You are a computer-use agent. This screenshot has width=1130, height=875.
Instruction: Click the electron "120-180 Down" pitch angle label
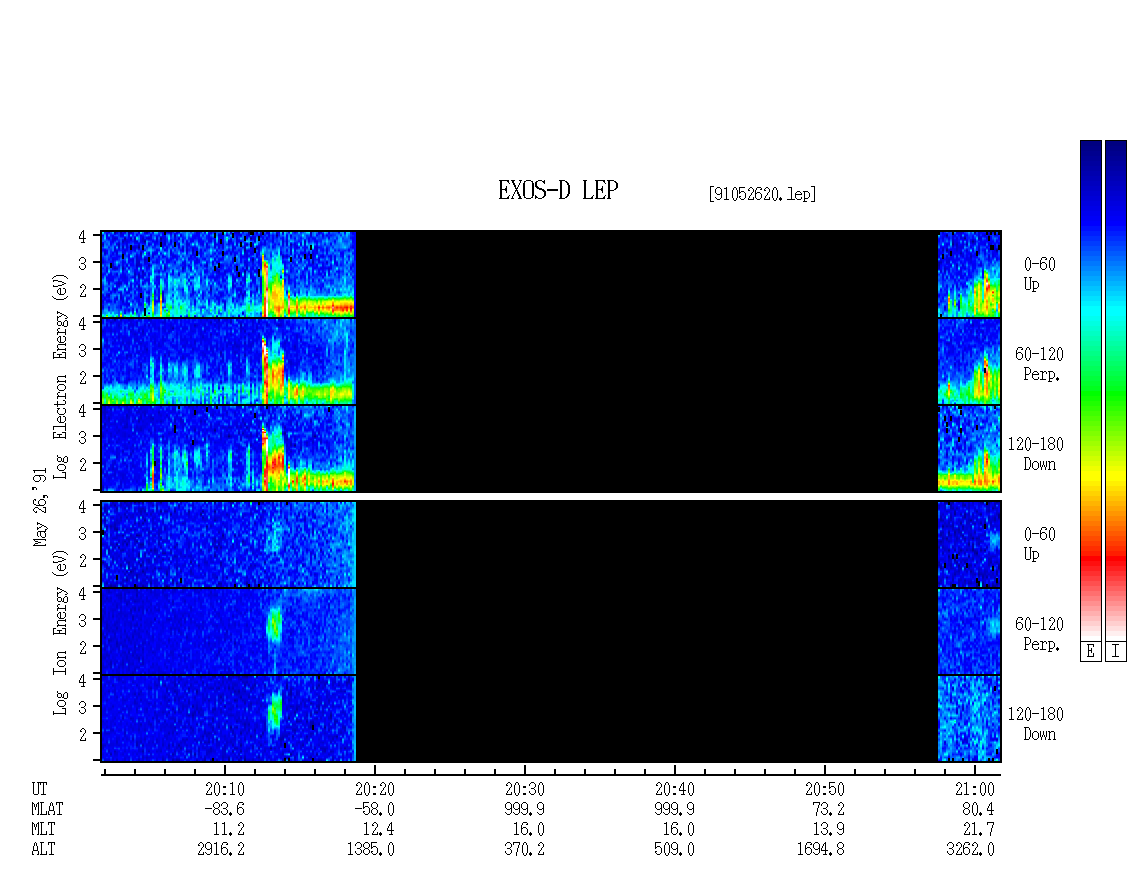point(1036,454)
